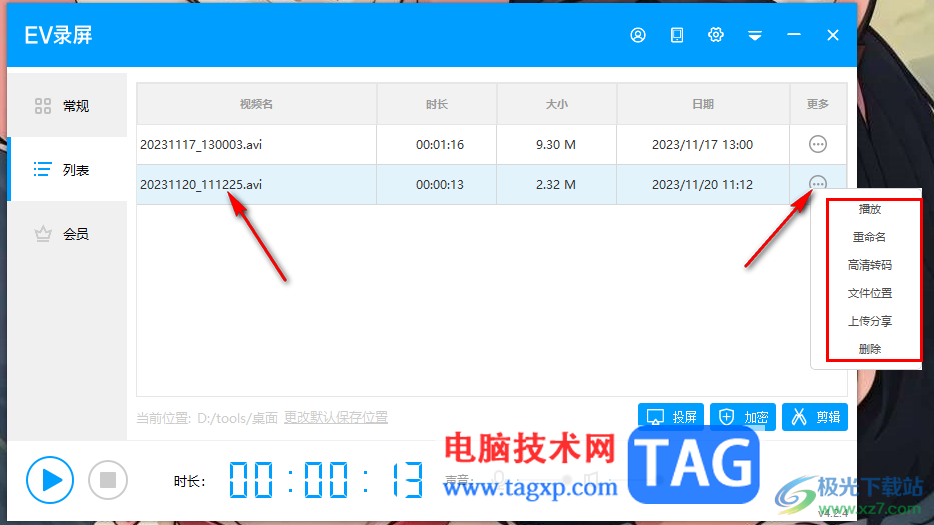Choose 高清转码 from the context menu
Viewport: 934px width, 525px height.
click(x=870, y=265)
